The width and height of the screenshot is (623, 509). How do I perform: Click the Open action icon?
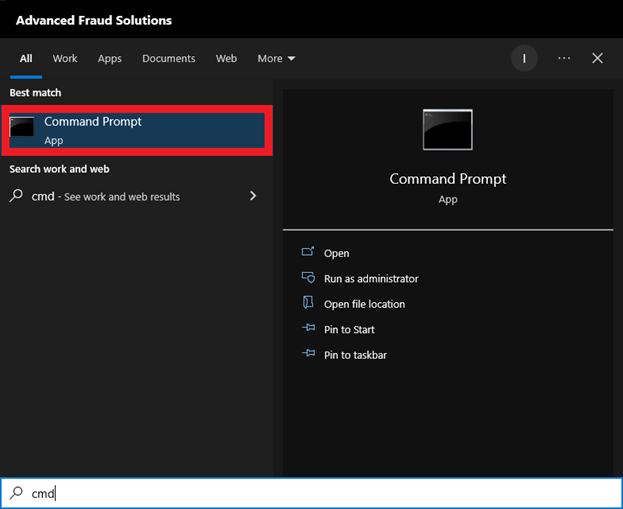pos(308,252)
